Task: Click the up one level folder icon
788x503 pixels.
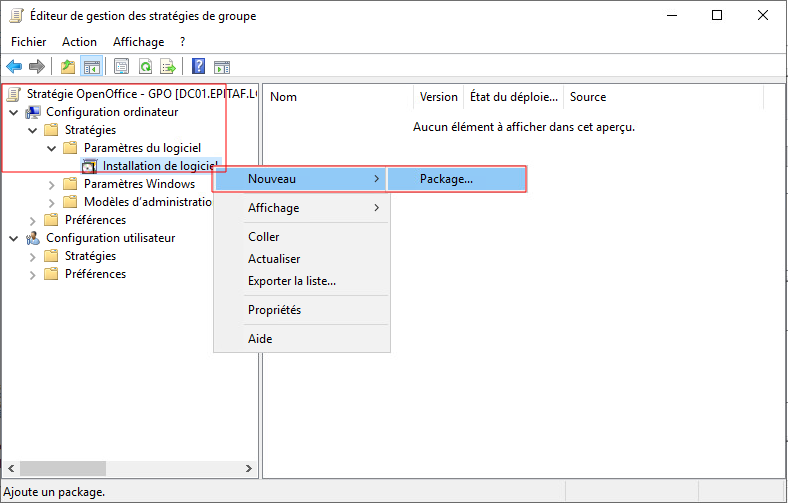Action: pos(68,67)
